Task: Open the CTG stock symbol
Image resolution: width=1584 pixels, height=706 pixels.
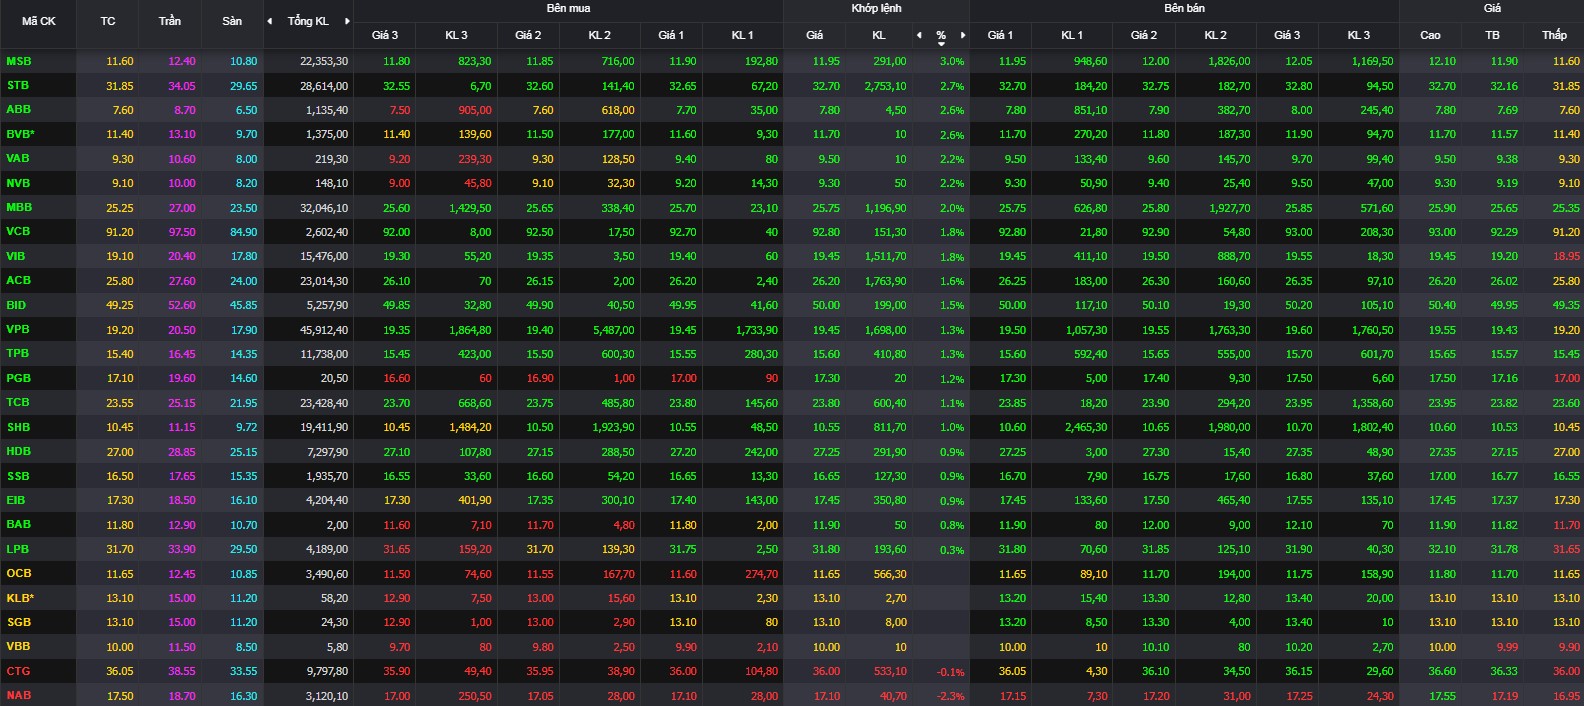Action: pos(18,671)
